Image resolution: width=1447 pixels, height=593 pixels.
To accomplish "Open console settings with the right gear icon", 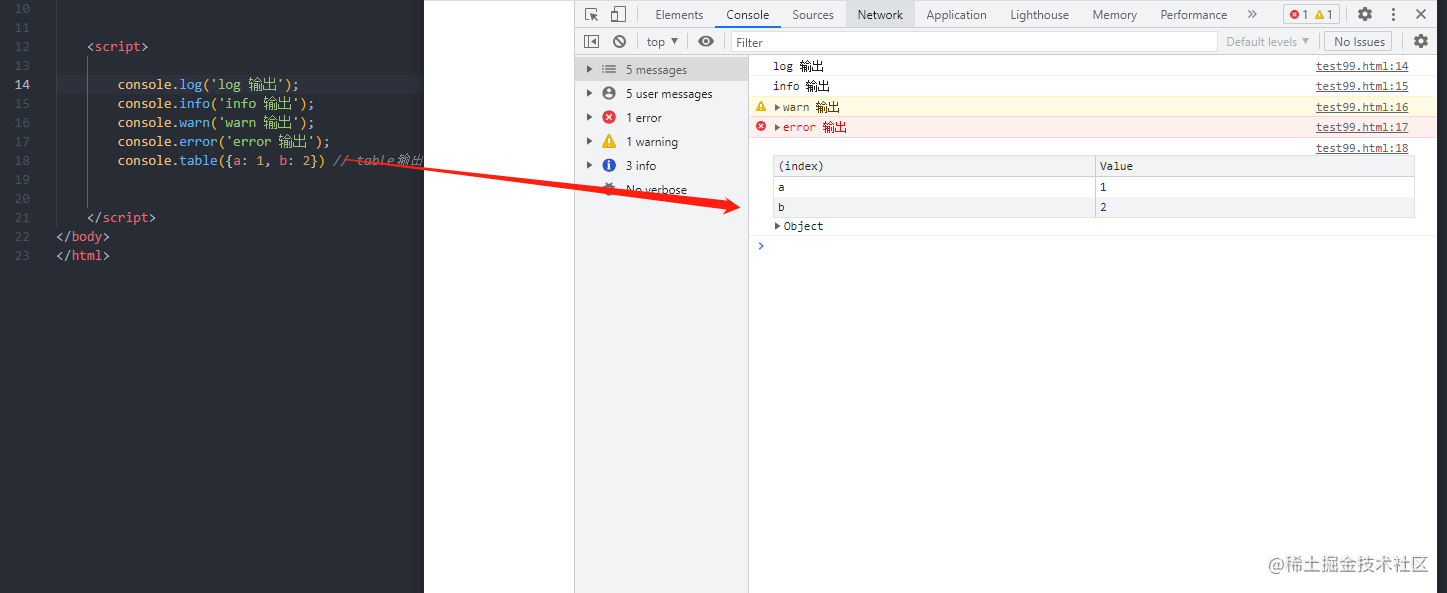I will [x=1421, y=41].
